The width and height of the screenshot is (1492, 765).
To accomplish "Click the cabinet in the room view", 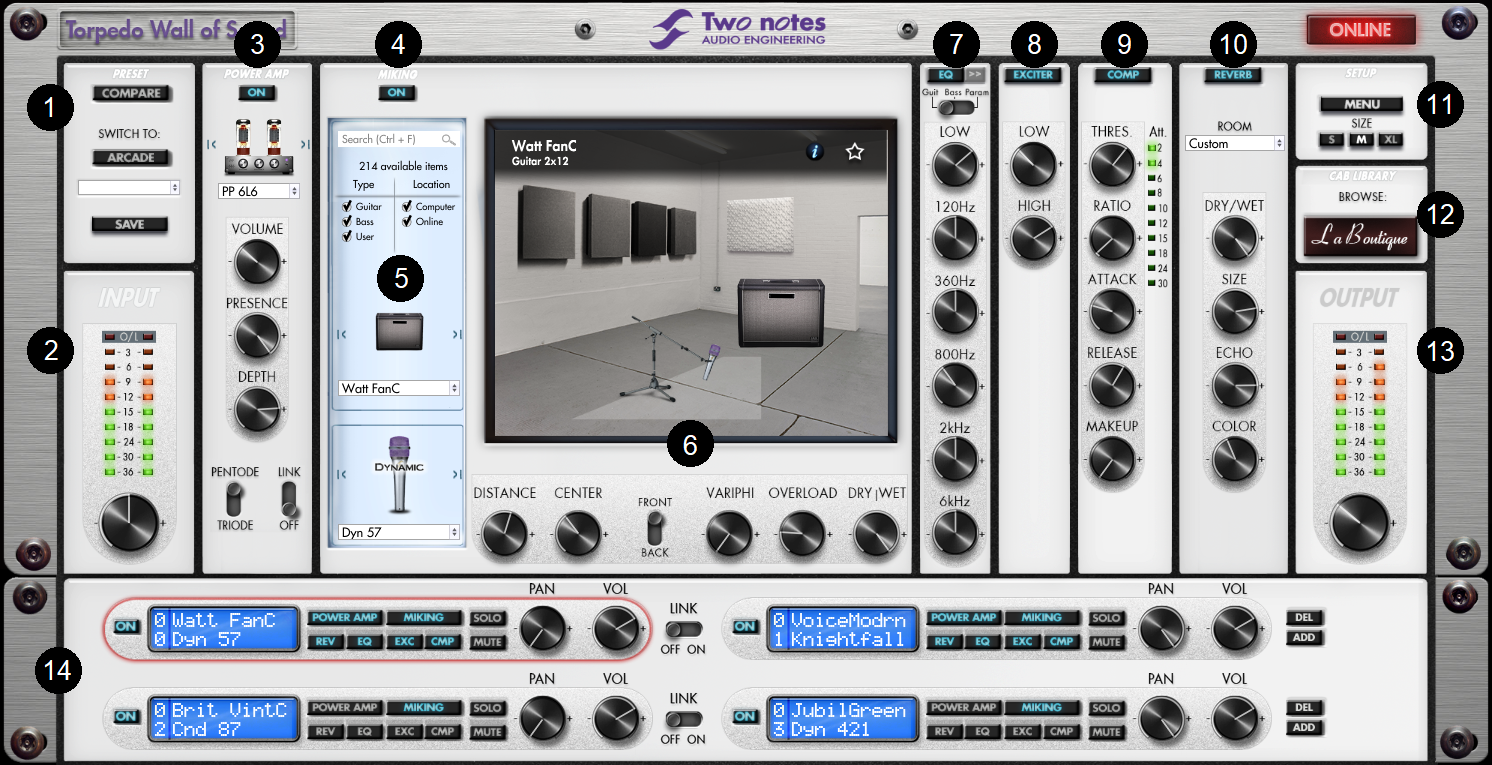I will coord(780,314).
